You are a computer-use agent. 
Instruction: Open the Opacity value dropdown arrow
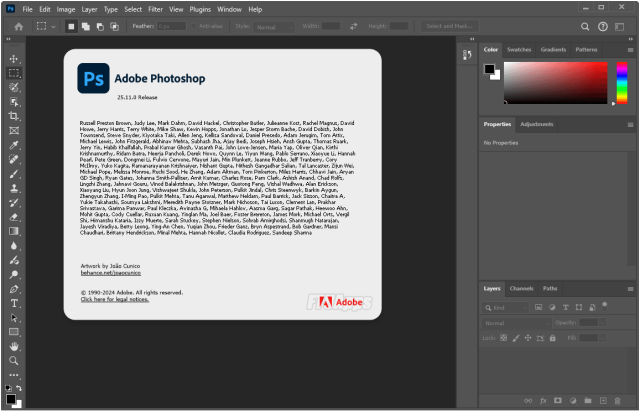602,323
